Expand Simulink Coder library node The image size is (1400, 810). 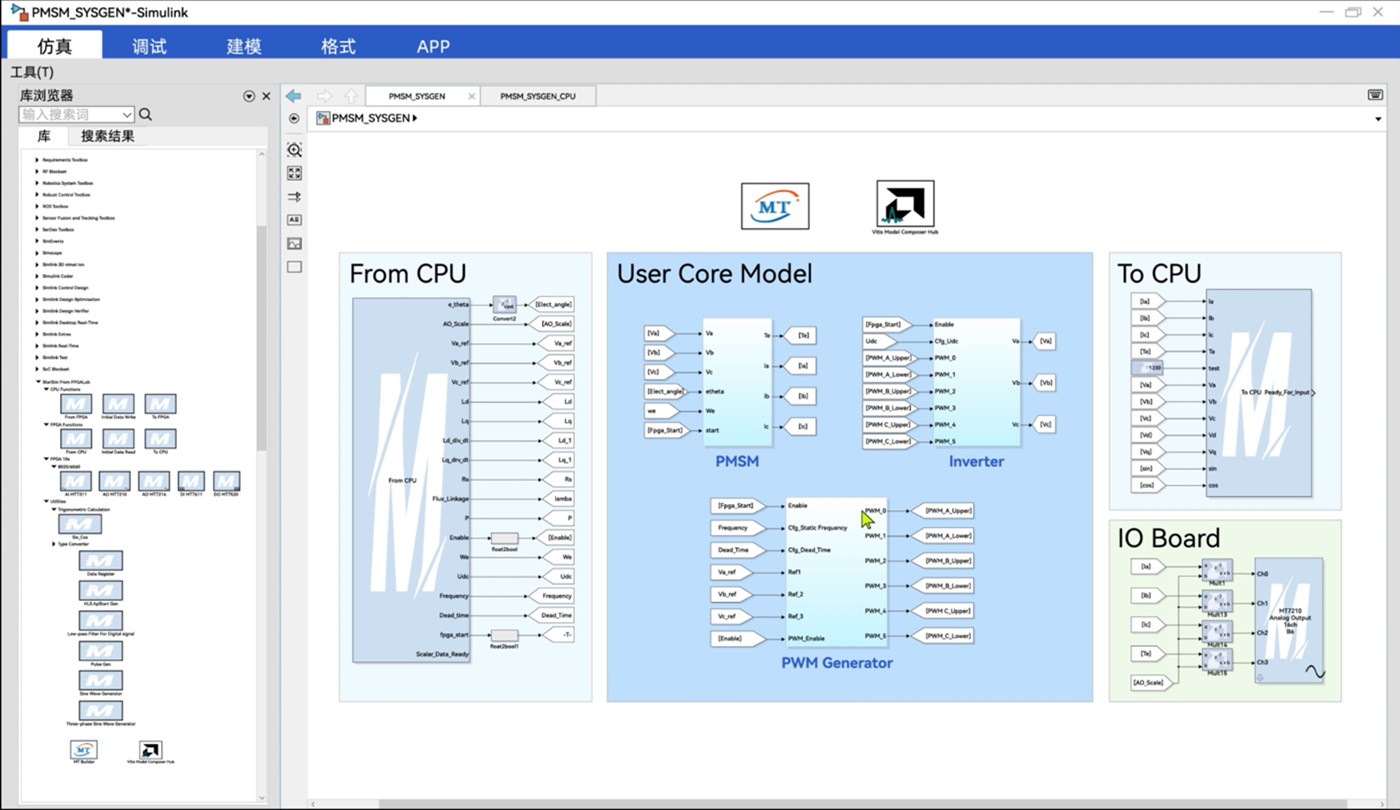point(38,276)
